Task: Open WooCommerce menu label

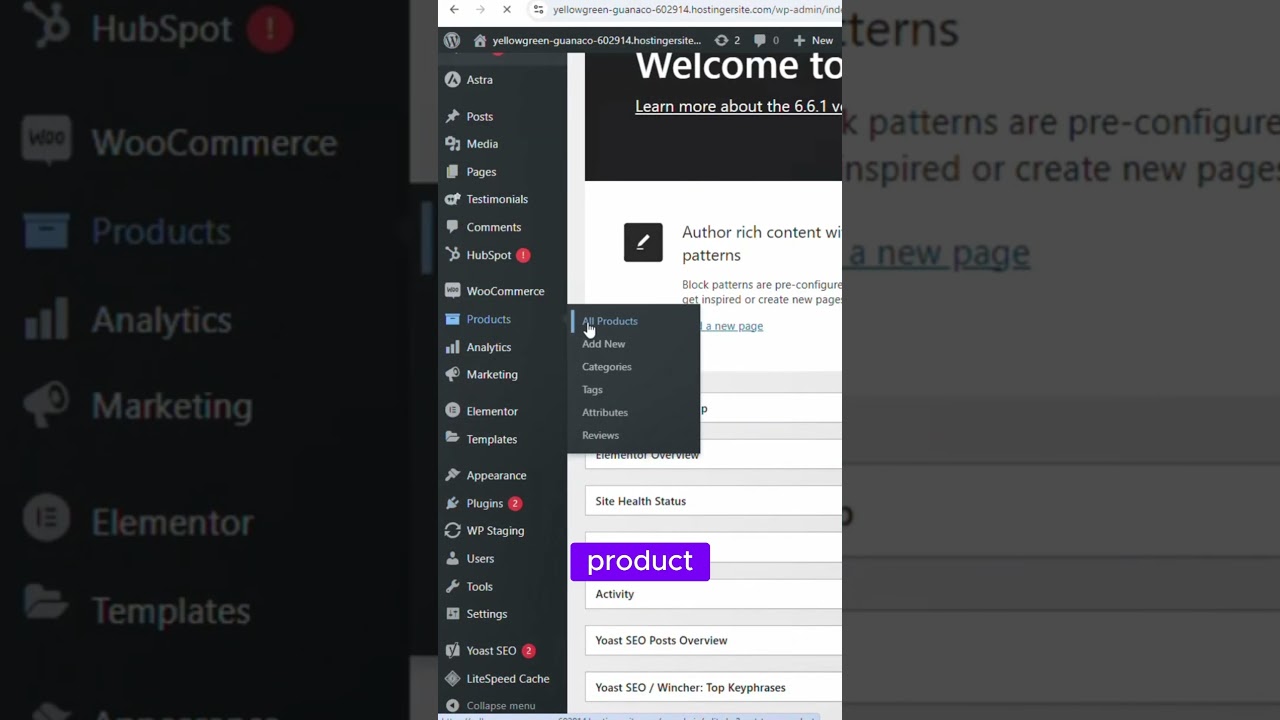Action: point(505,291)
